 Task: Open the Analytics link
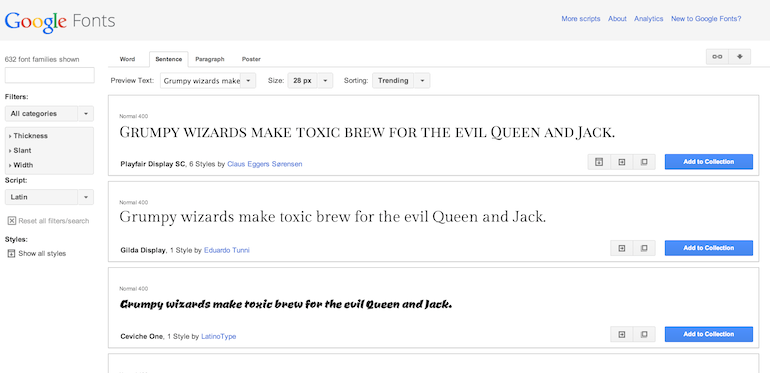pos(649,19)
